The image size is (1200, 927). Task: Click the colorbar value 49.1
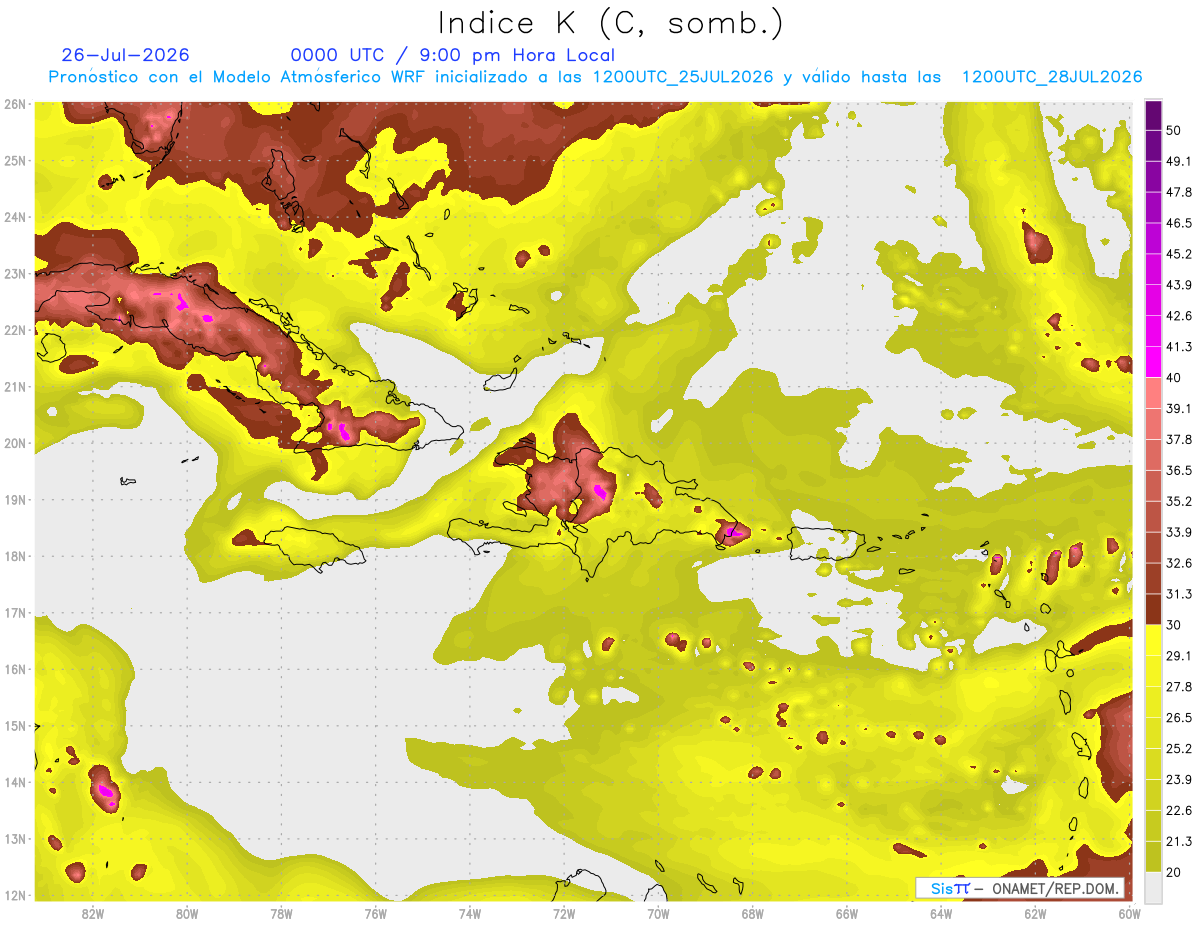point(1179,161)
